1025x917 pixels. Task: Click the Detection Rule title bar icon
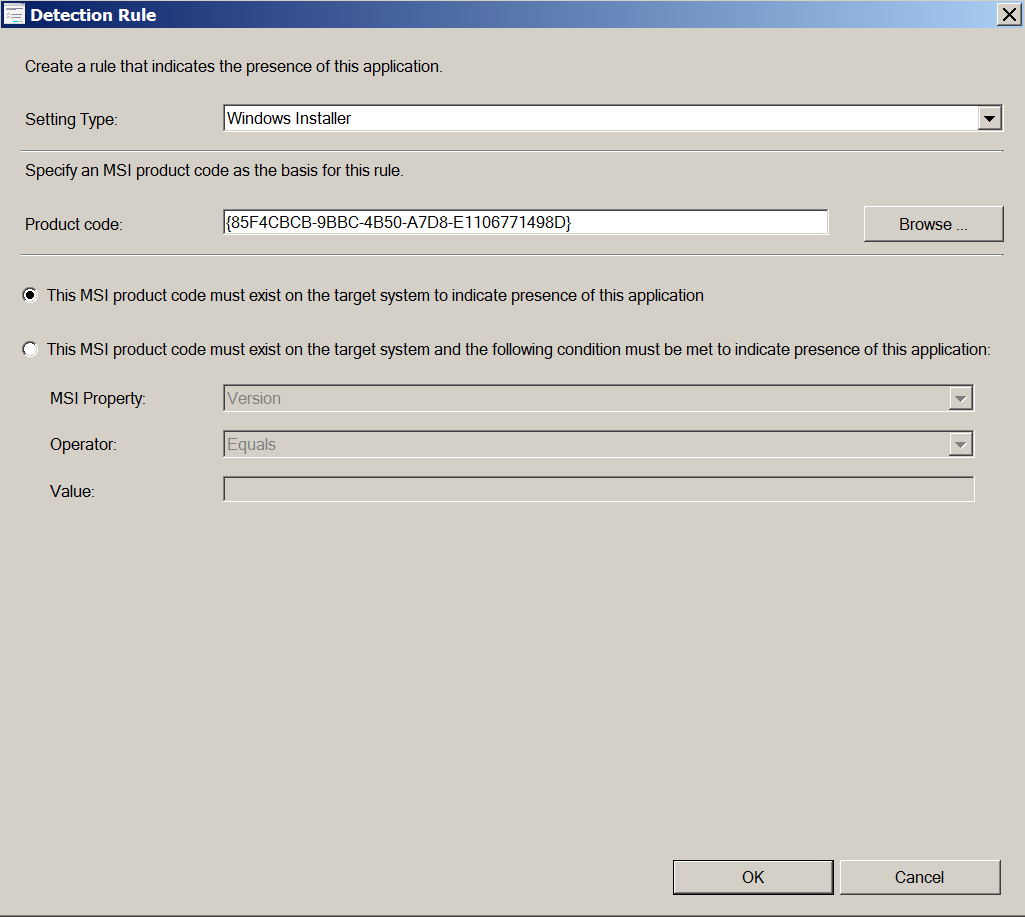pos(13,14)
